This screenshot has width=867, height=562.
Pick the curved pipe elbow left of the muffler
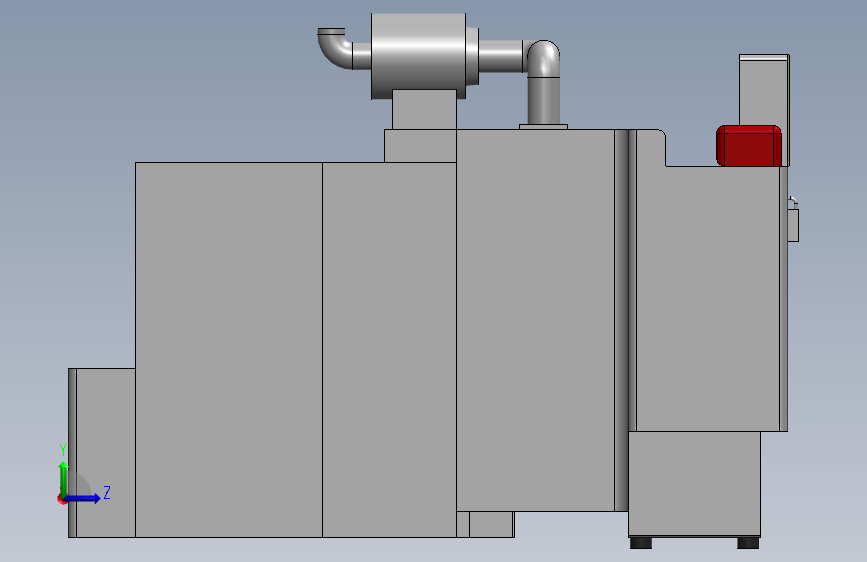click(336, 48)
